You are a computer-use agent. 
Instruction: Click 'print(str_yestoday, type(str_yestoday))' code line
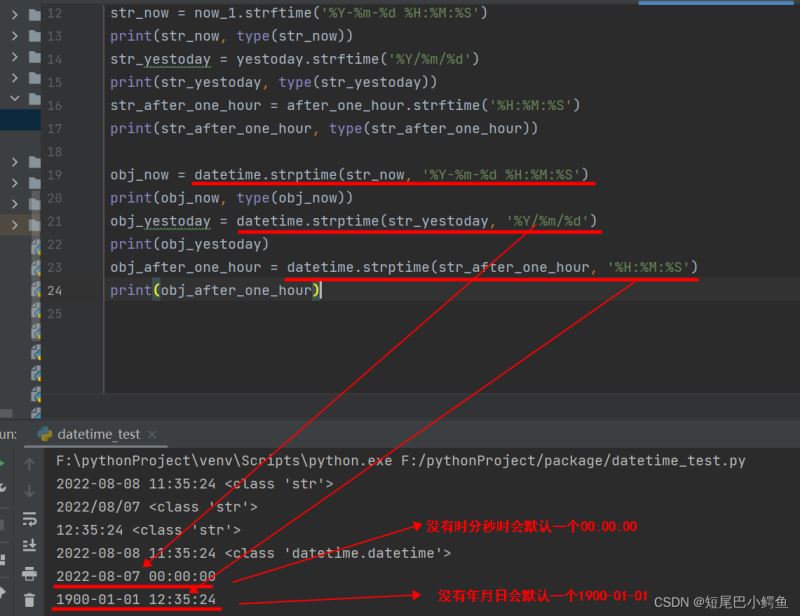coord(273,82)
